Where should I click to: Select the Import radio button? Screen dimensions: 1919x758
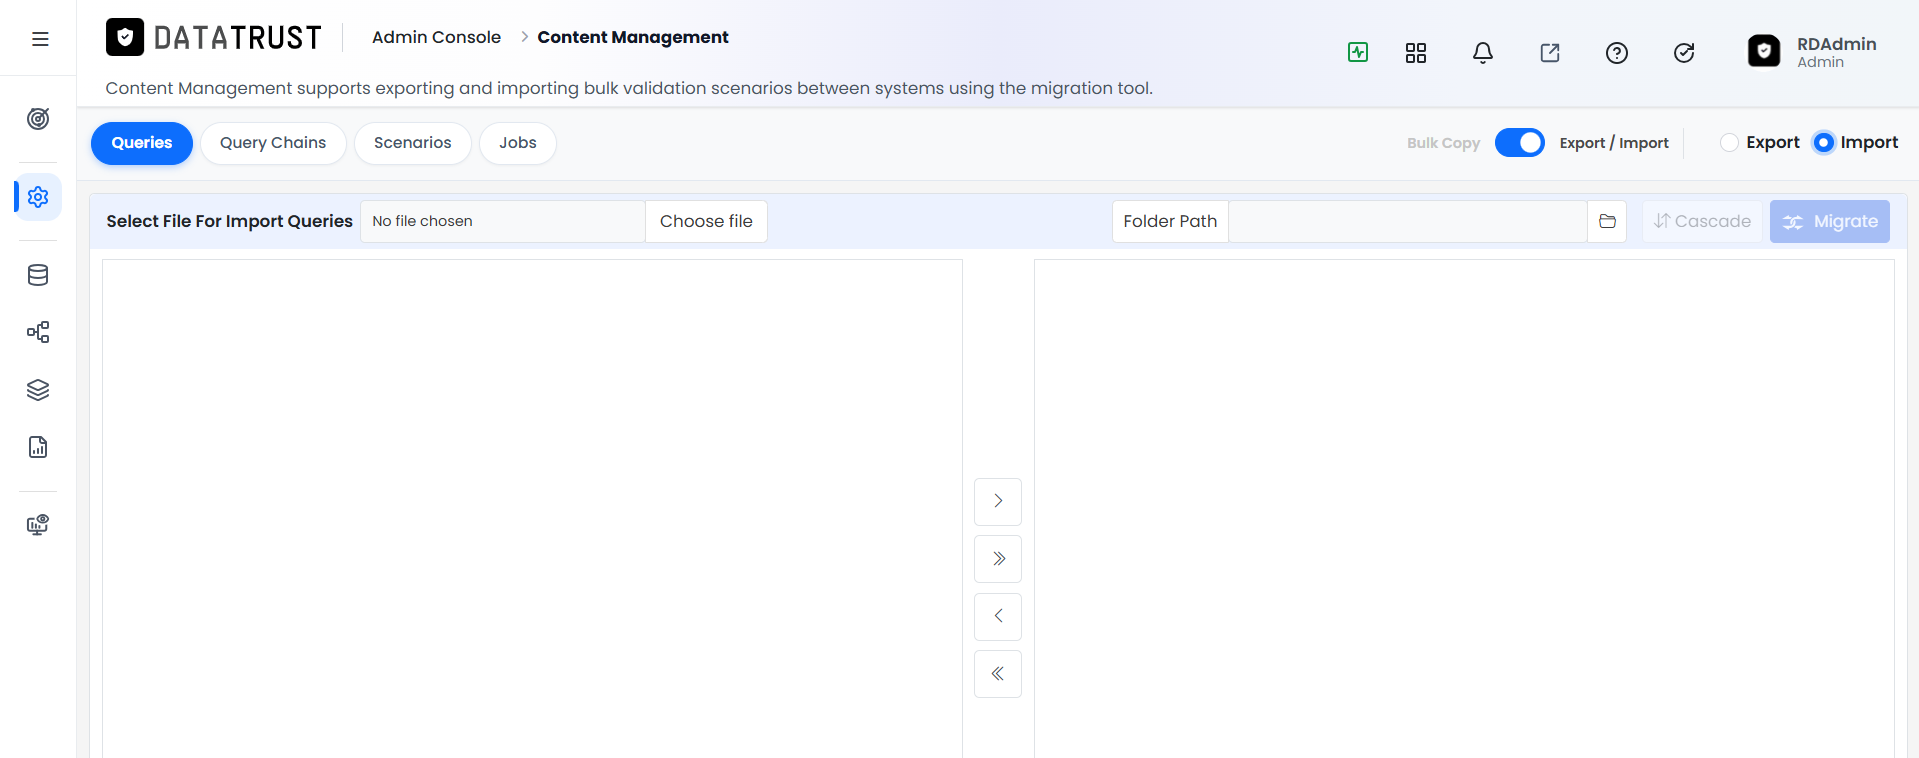[1824, 143]
